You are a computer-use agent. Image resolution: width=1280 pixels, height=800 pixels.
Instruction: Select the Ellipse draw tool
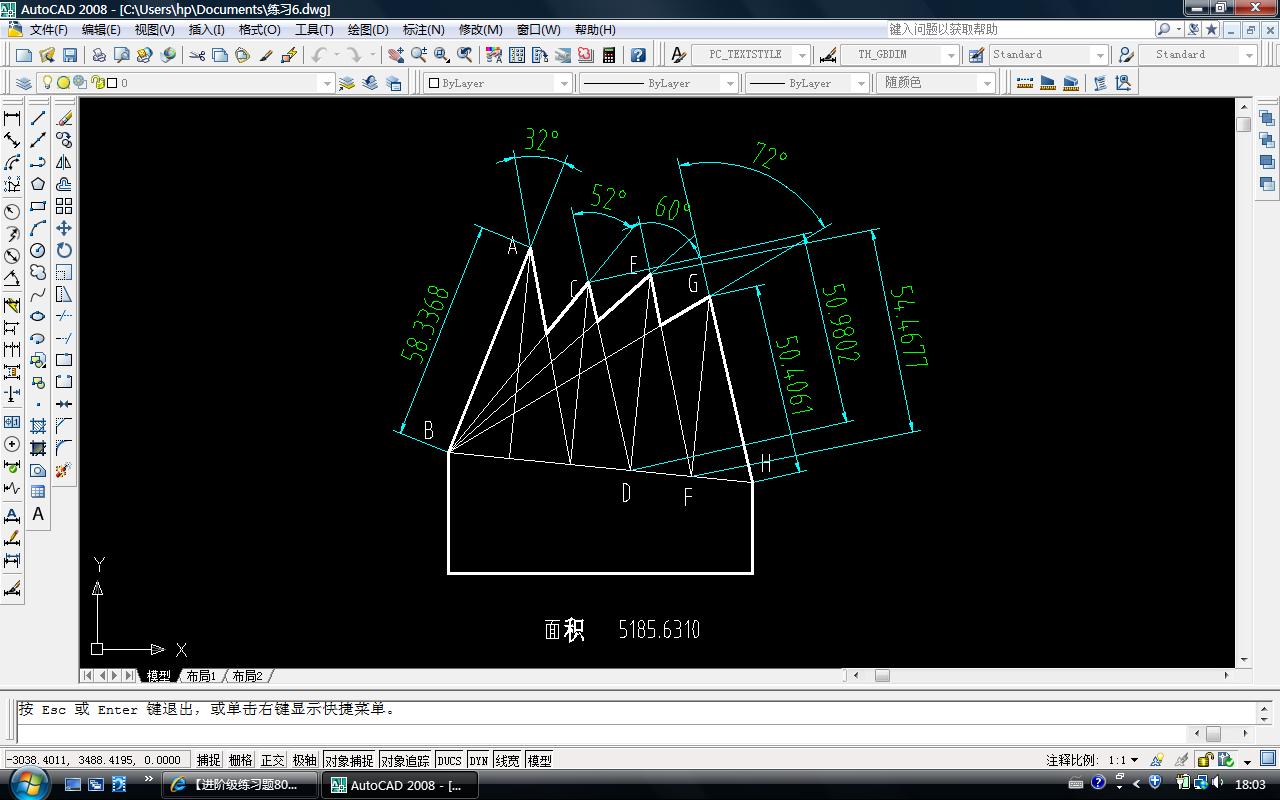tap(38, 316)
